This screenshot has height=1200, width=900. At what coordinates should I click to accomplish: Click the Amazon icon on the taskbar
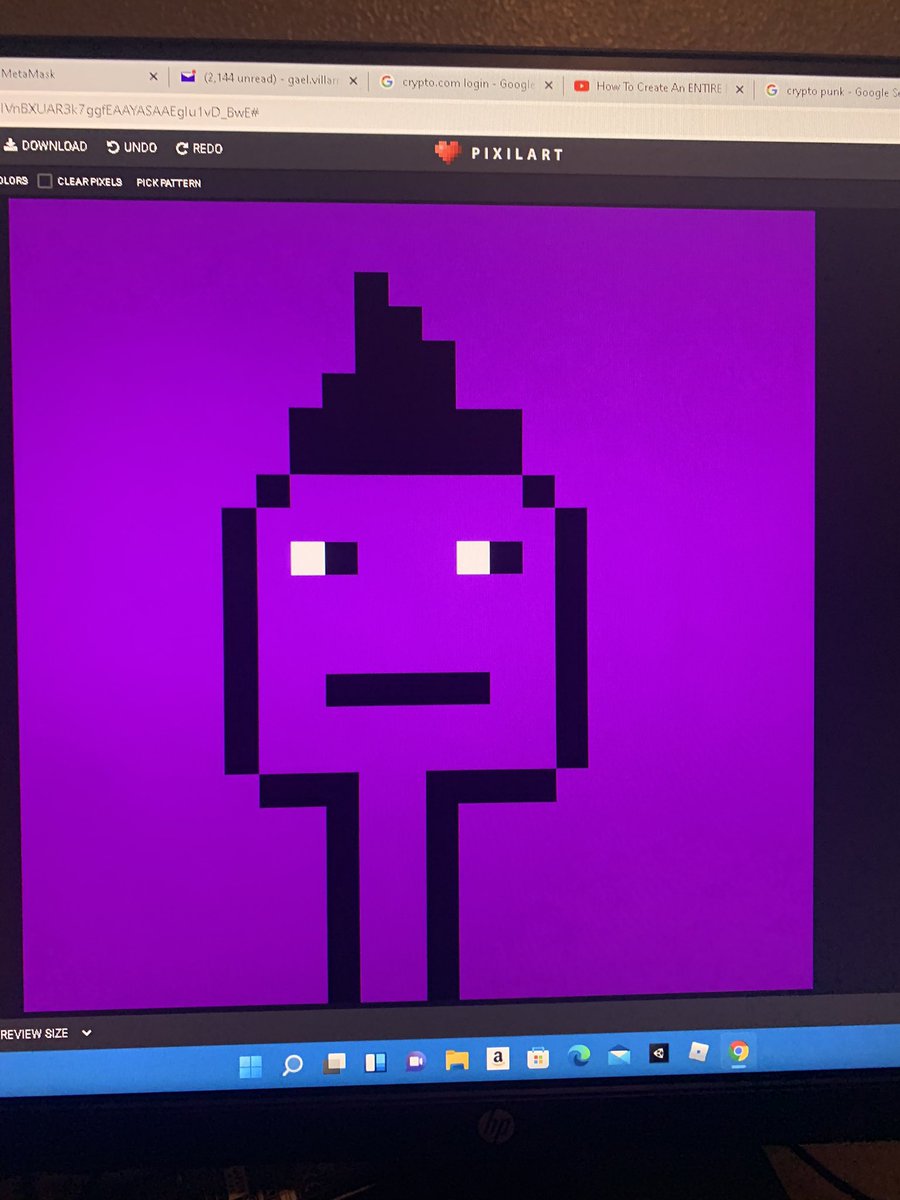point(497,1060)
